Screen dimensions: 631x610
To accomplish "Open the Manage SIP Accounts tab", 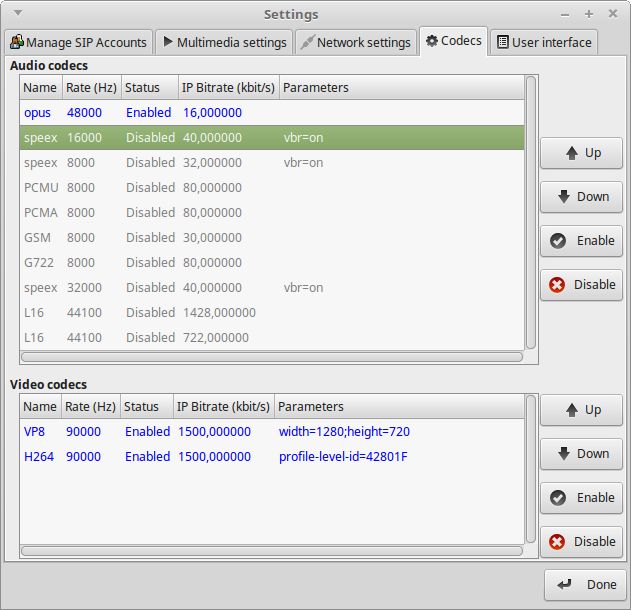I will tap(79, 42).
